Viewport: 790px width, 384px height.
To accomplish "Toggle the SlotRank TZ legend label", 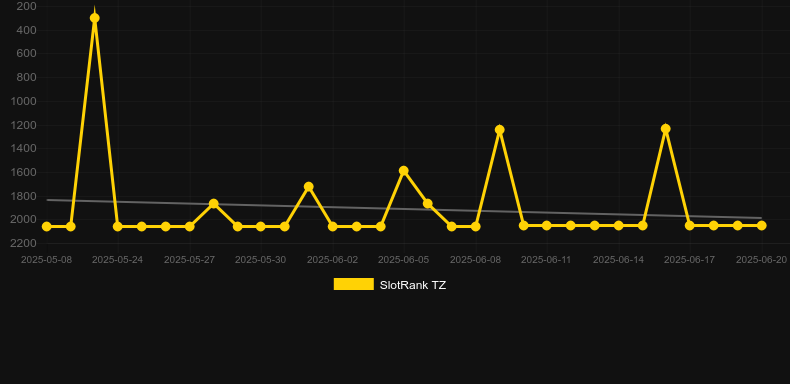I will click(413, 285).
